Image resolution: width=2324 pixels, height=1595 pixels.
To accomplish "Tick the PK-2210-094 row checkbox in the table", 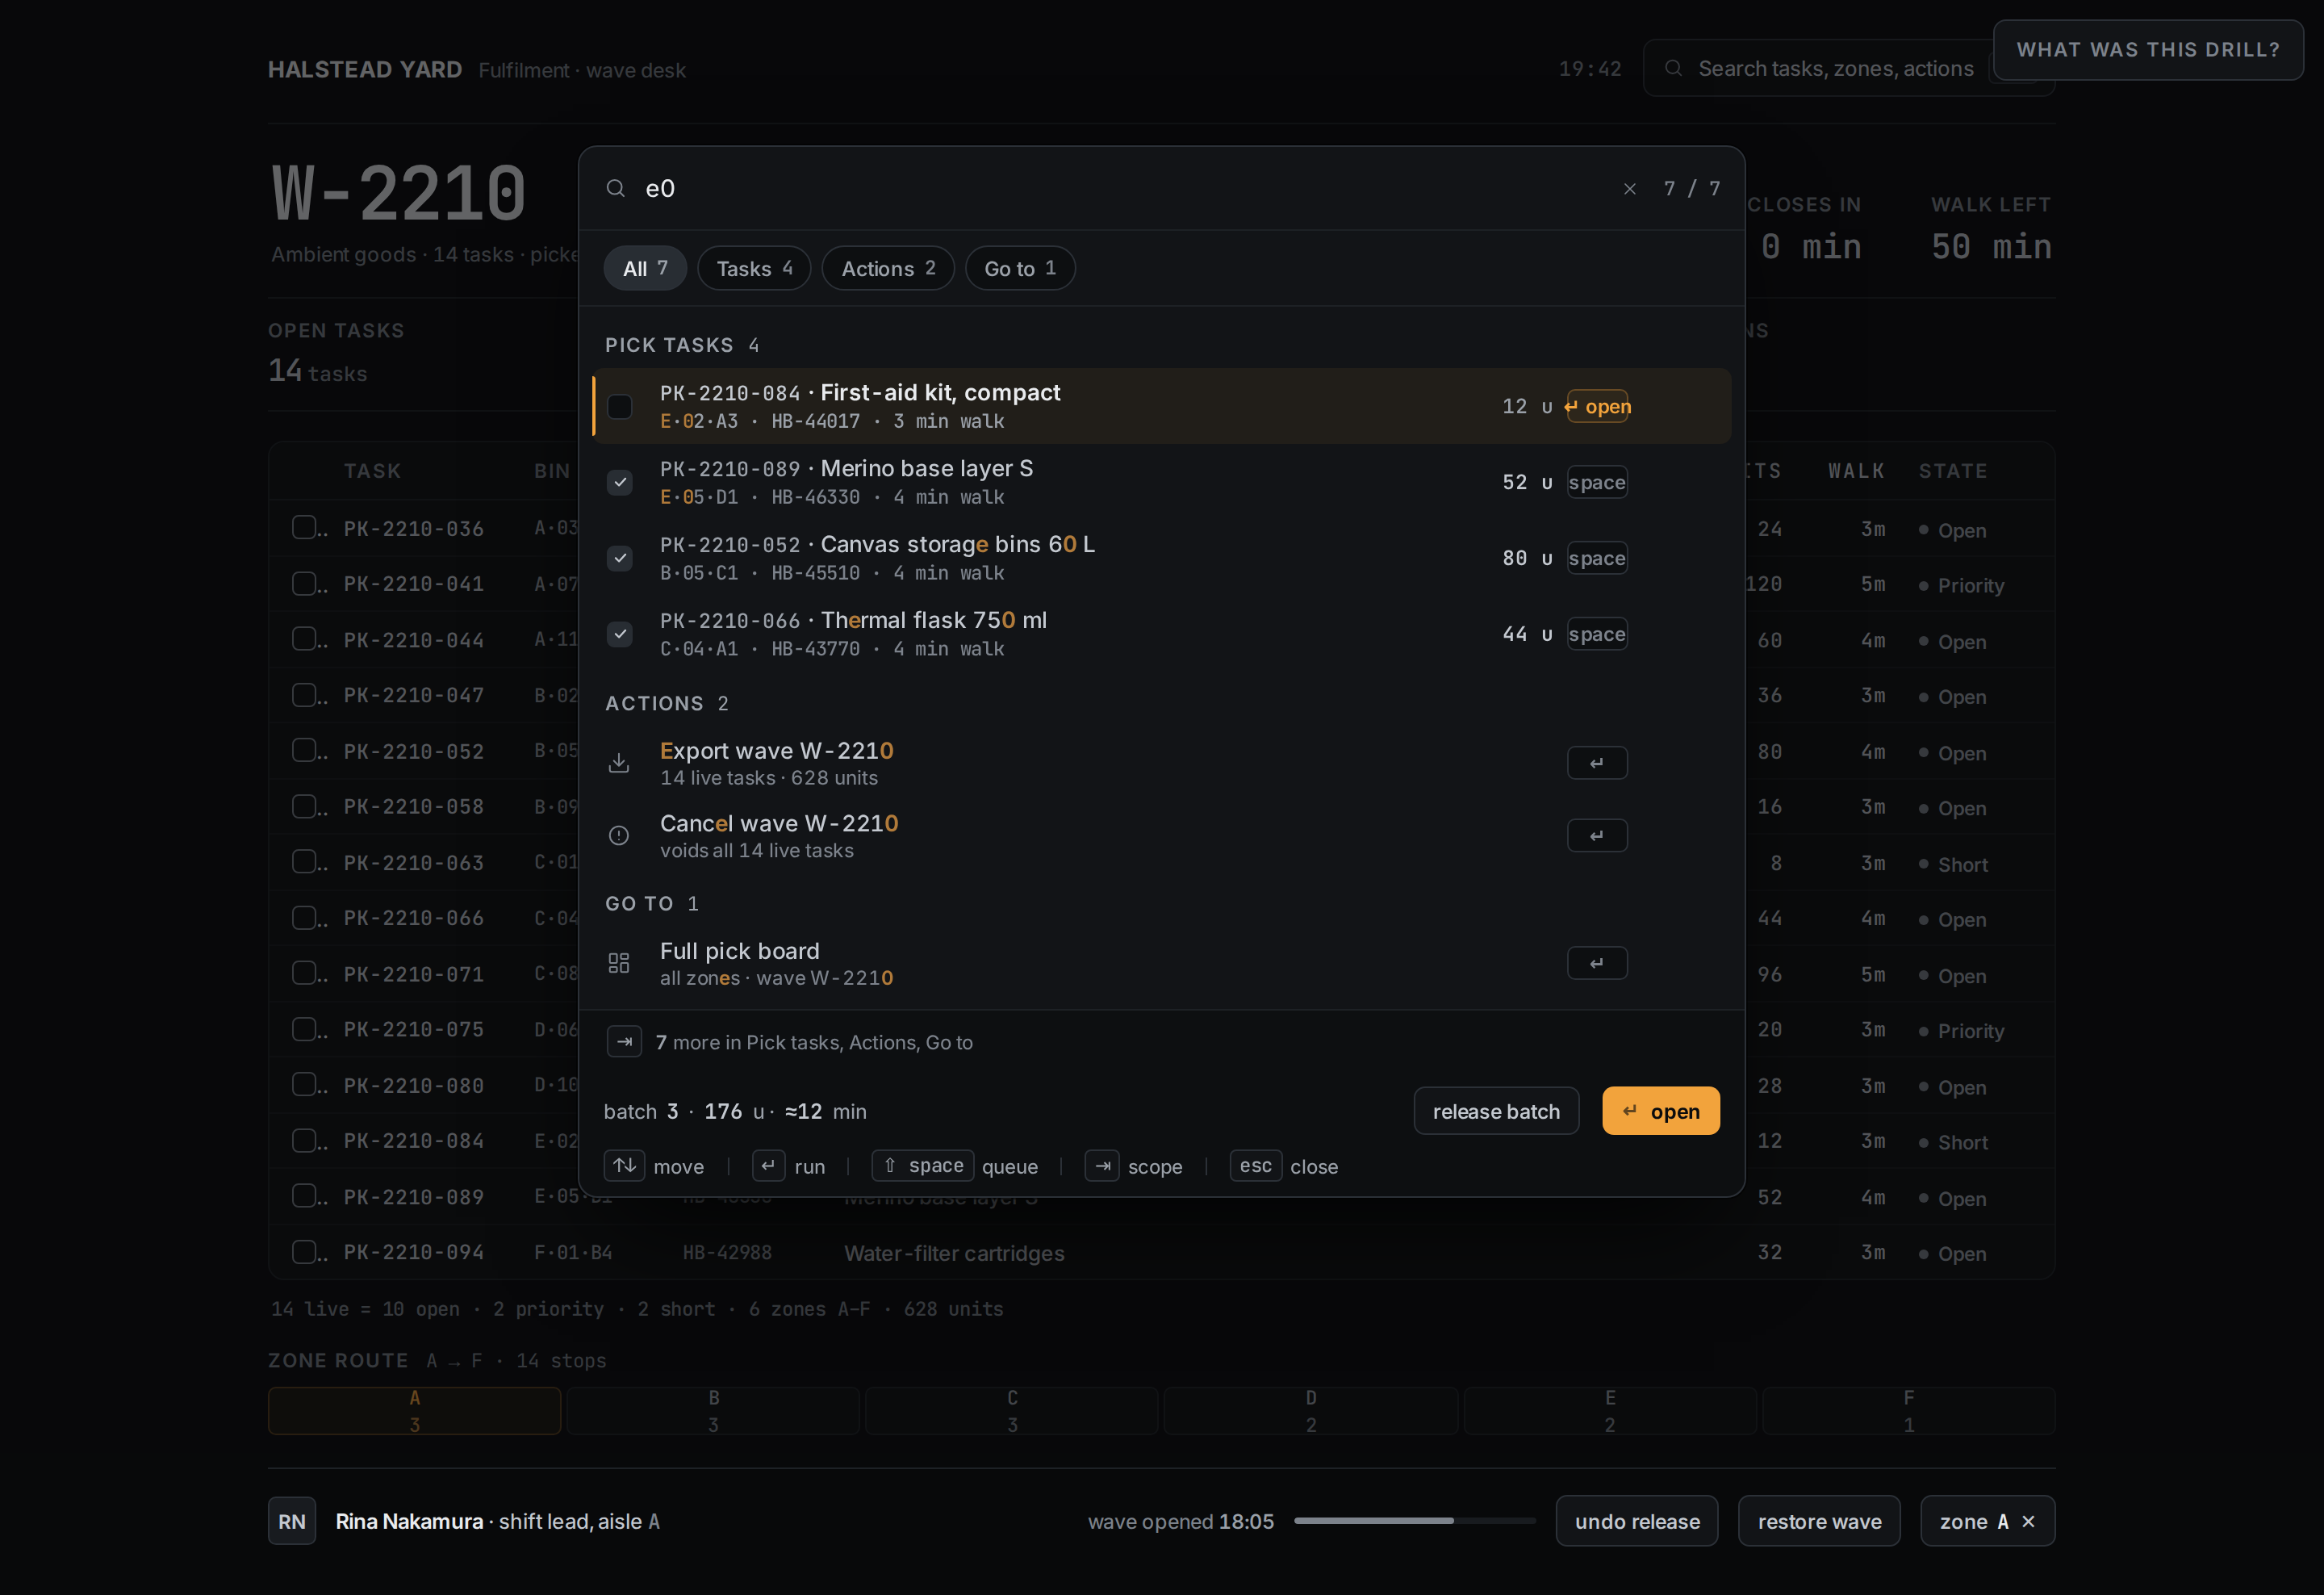I will click(304, 1252).
